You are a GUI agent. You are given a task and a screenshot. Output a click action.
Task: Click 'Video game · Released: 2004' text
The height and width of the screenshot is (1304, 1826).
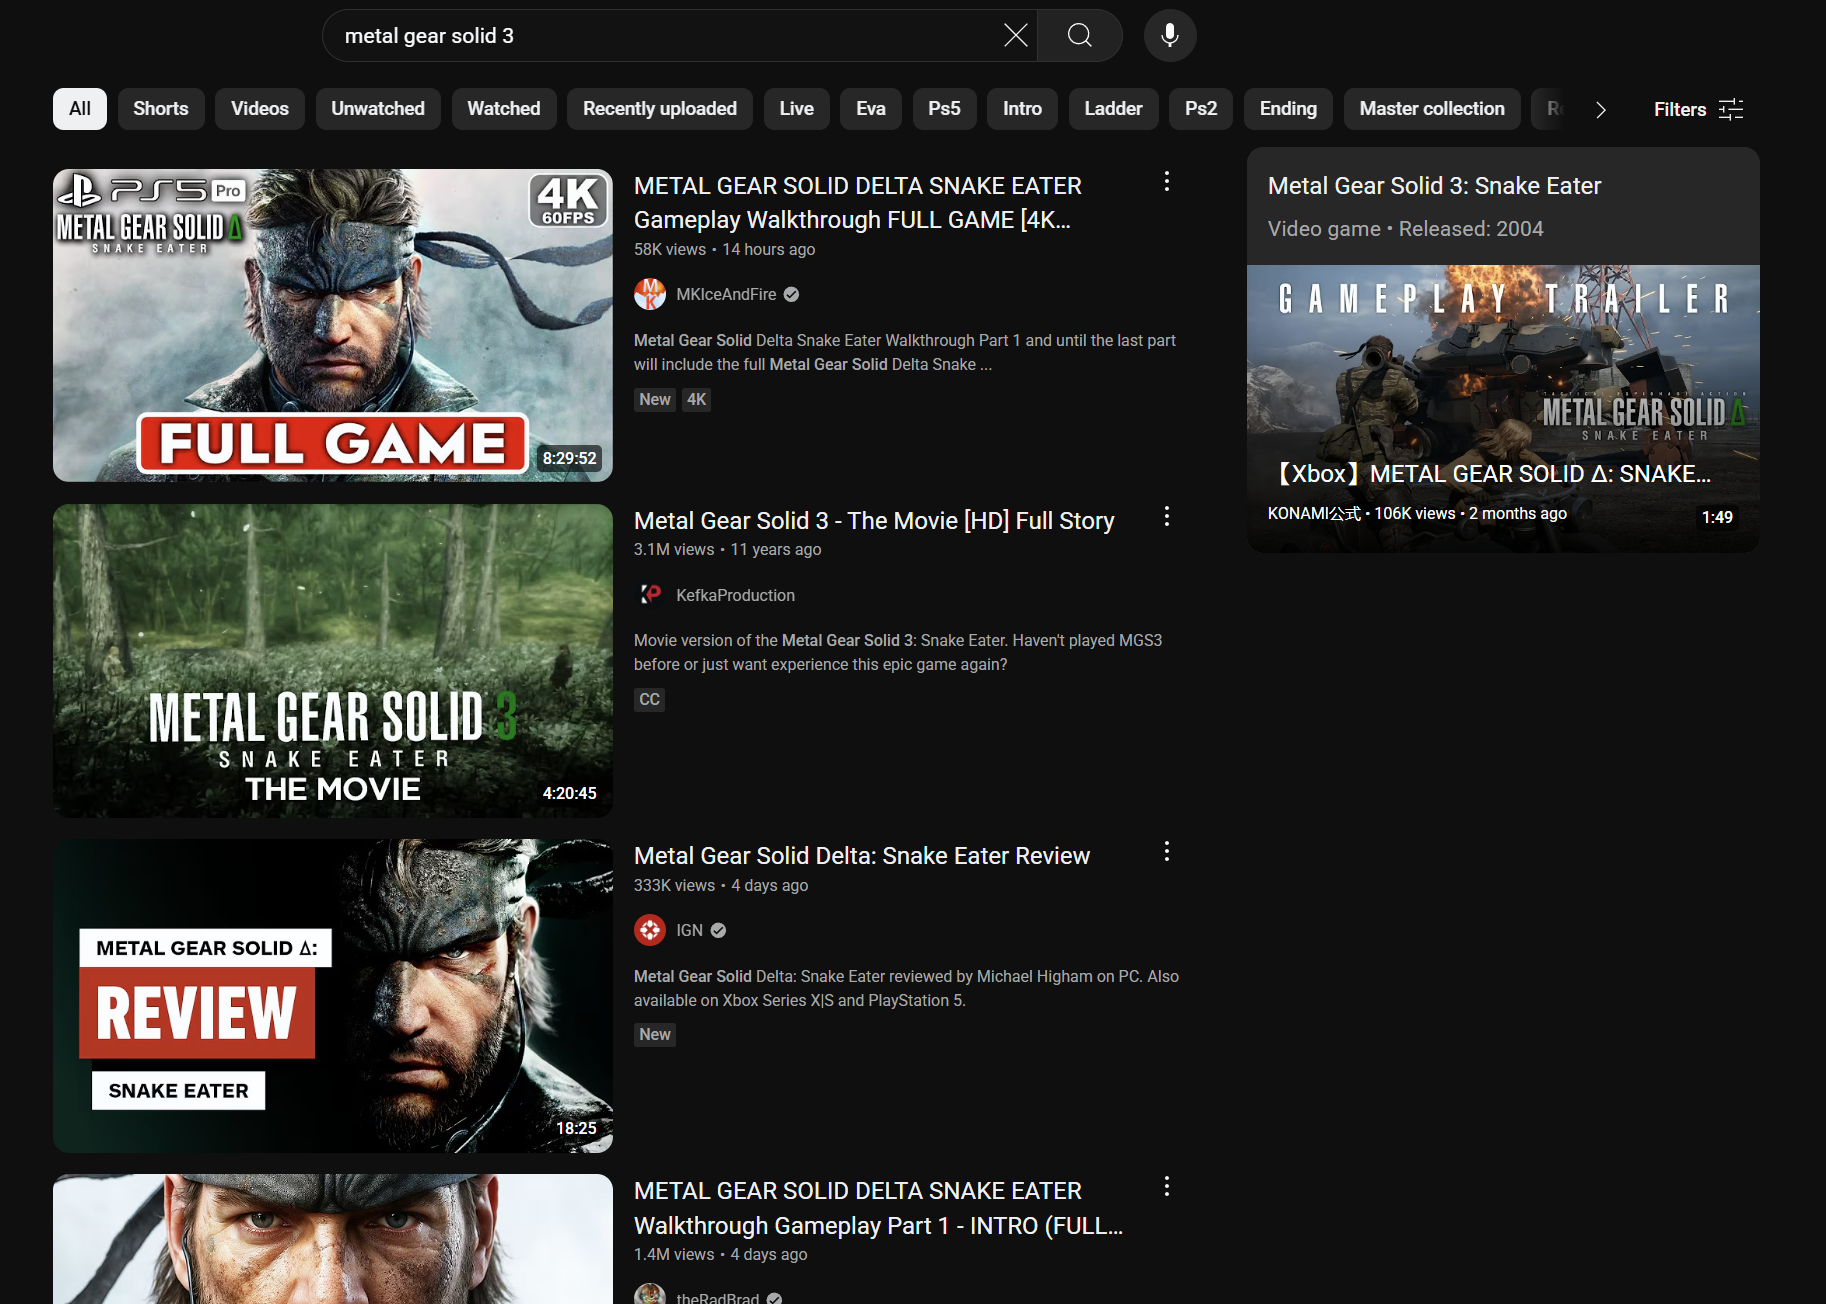pos(1405,229)
